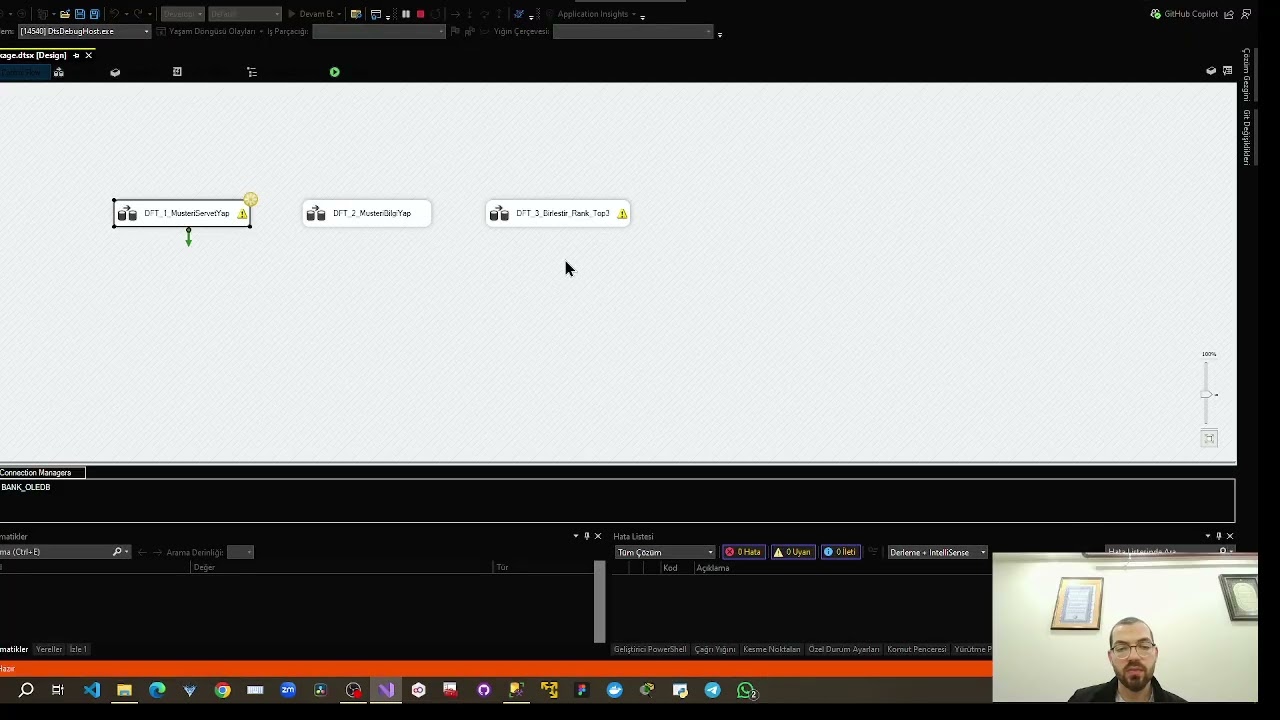Click the pin icon of Hata Listesi panel
The image size is (1280, 720).
point(1218,536)
